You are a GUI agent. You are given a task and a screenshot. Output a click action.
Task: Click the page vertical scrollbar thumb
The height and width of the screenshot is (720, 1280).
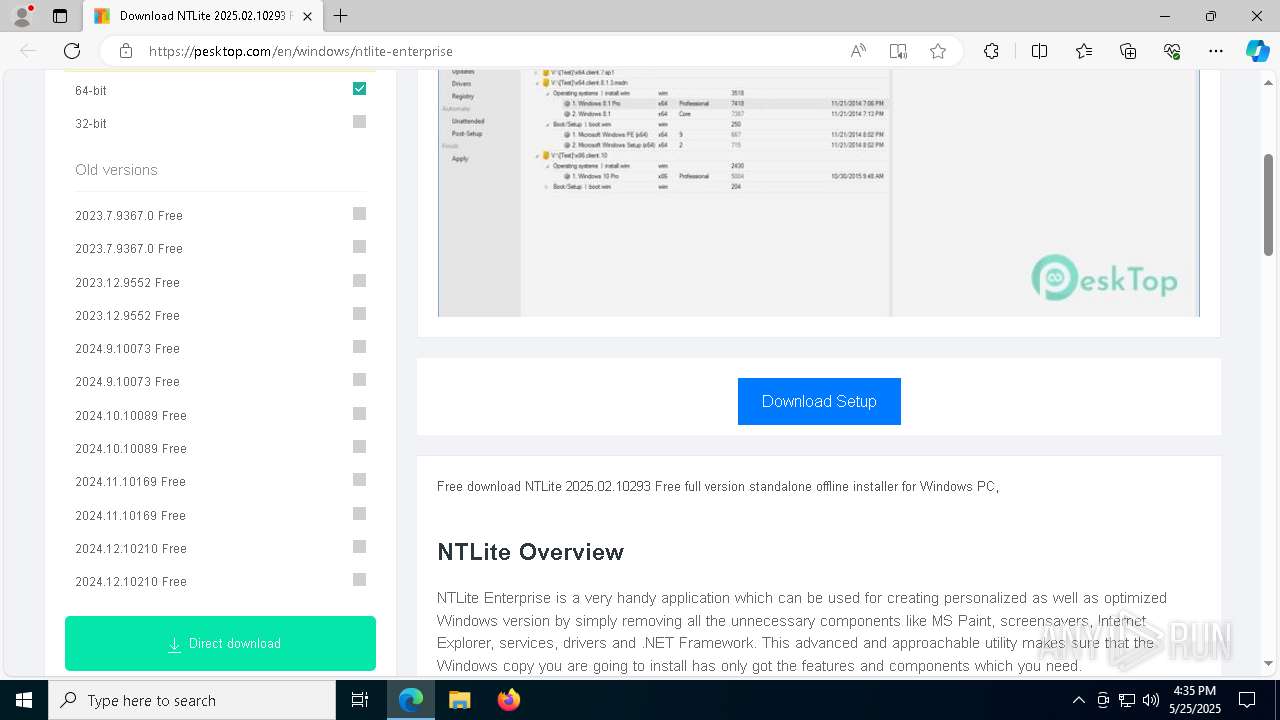click(1268, 204)
